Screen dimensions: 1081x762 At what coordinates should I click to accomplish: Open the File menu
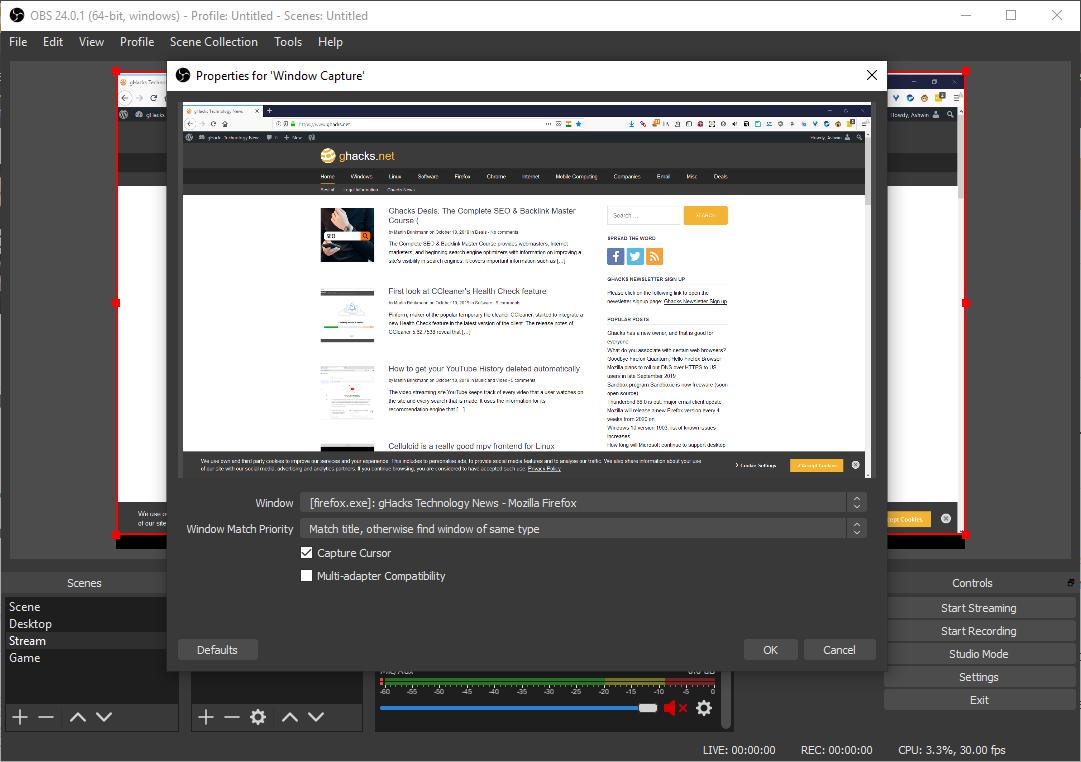point(18,42)
